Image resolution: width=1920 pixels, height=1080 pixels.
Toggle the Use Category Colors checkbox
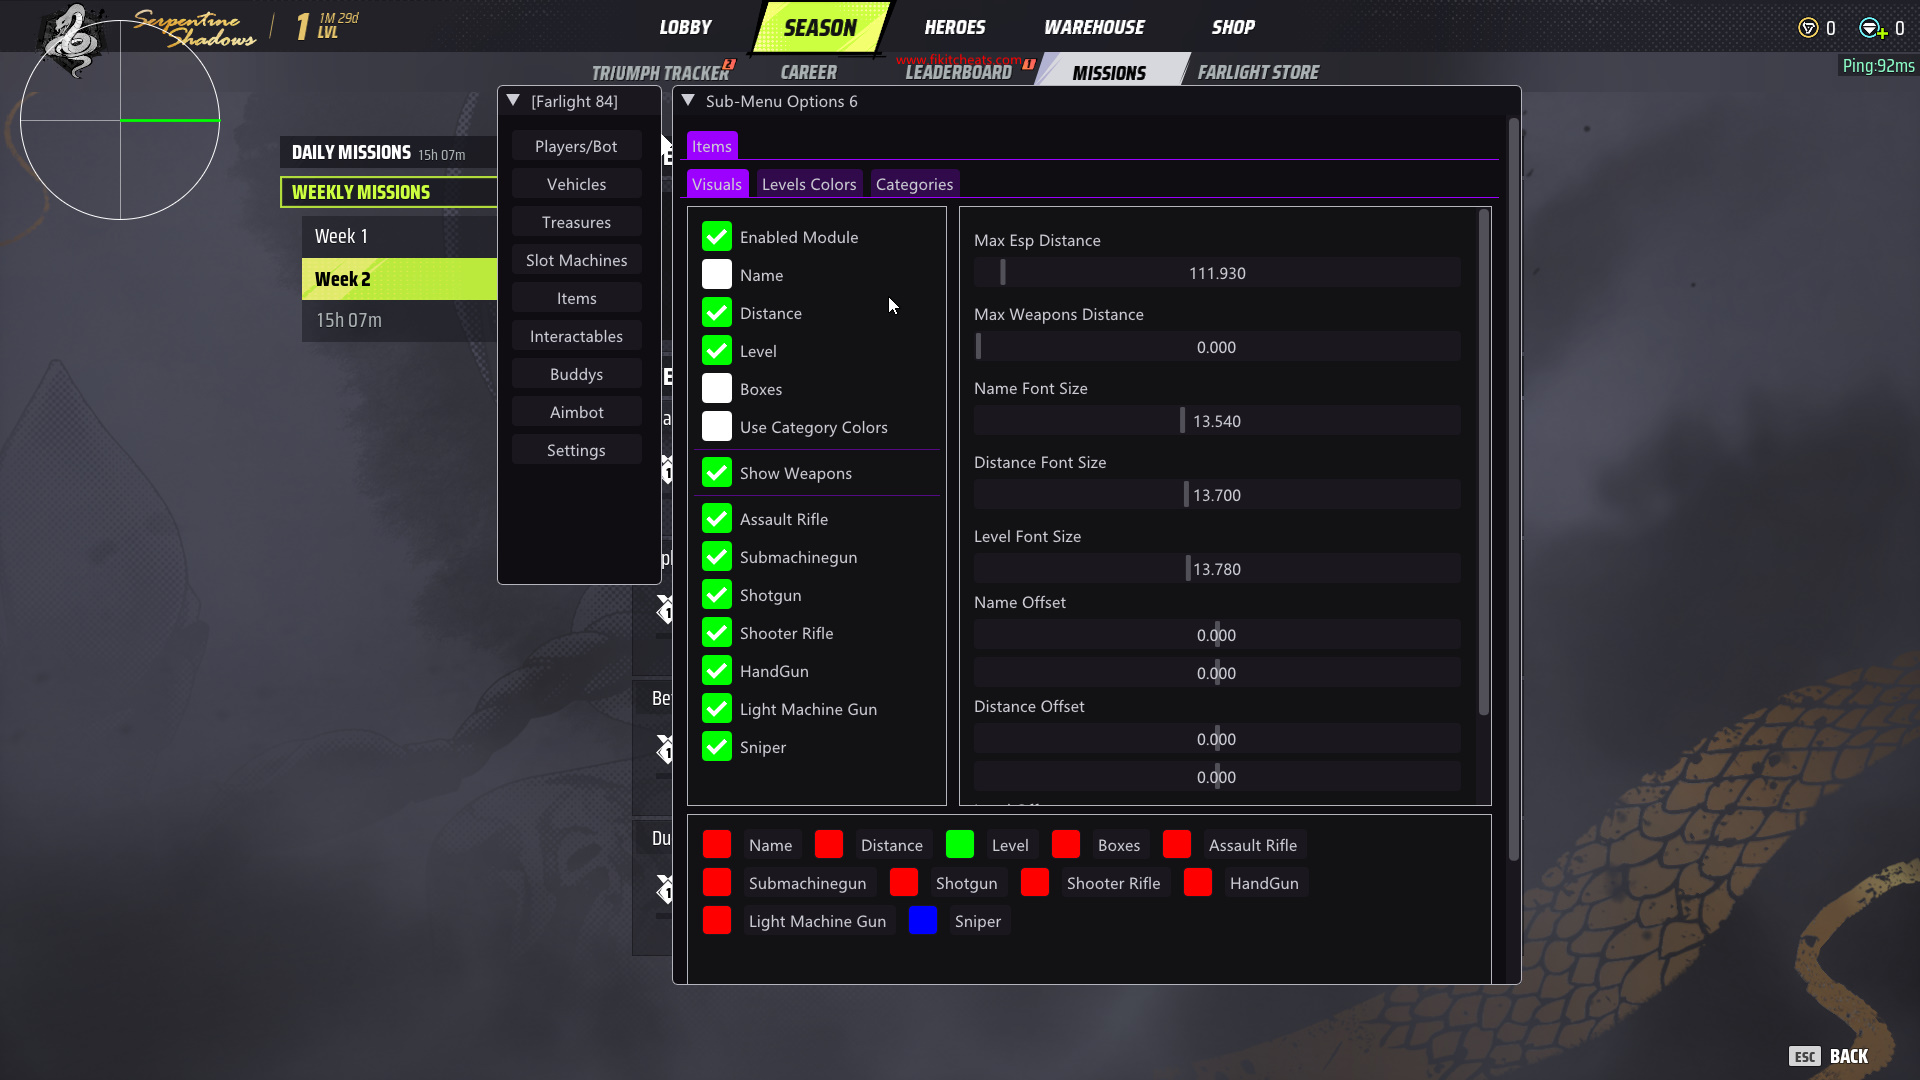[717, 427]
